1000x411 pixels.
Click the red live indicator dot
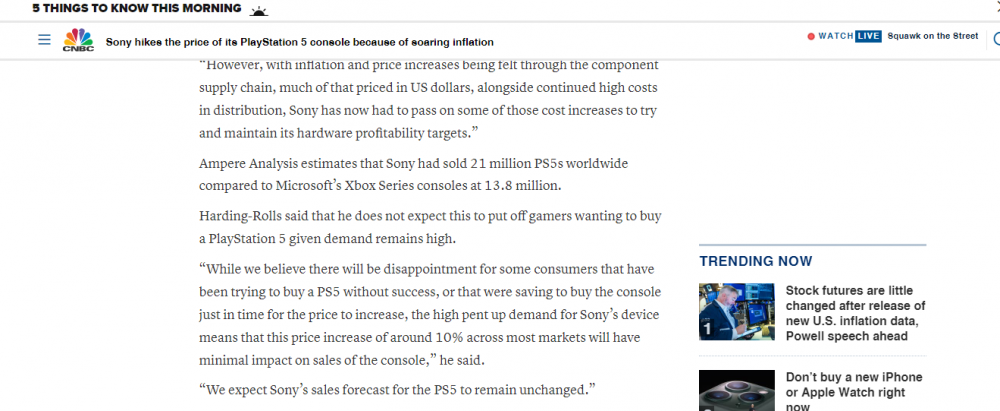811,37
